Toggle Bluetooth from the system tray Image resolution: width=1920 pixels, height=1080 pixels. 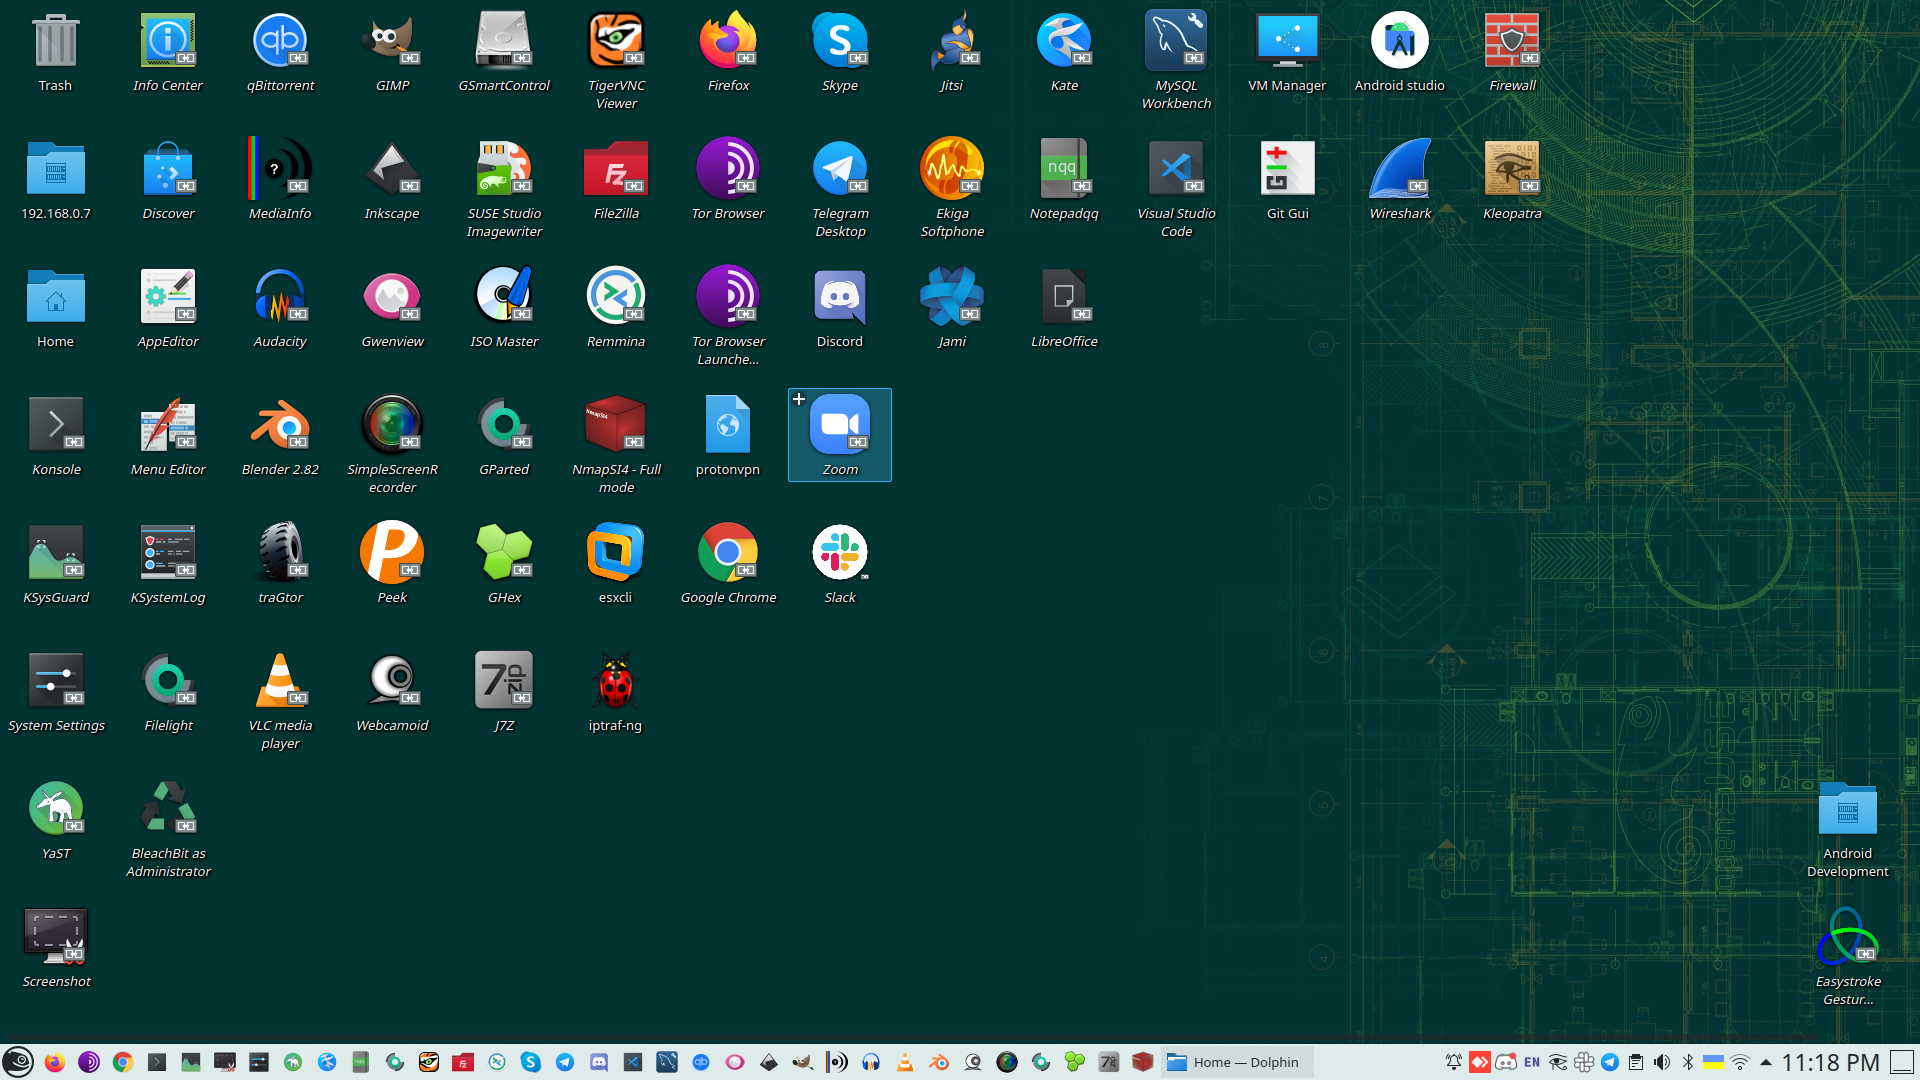1688,1062
